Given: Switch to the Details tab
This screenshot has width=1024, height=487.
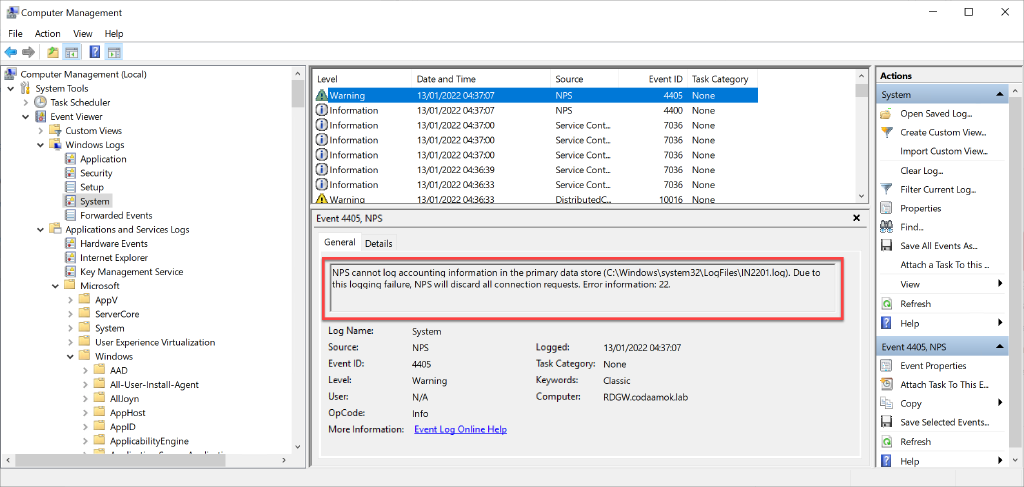Looking at the screenshot, I should click(378, 243).
